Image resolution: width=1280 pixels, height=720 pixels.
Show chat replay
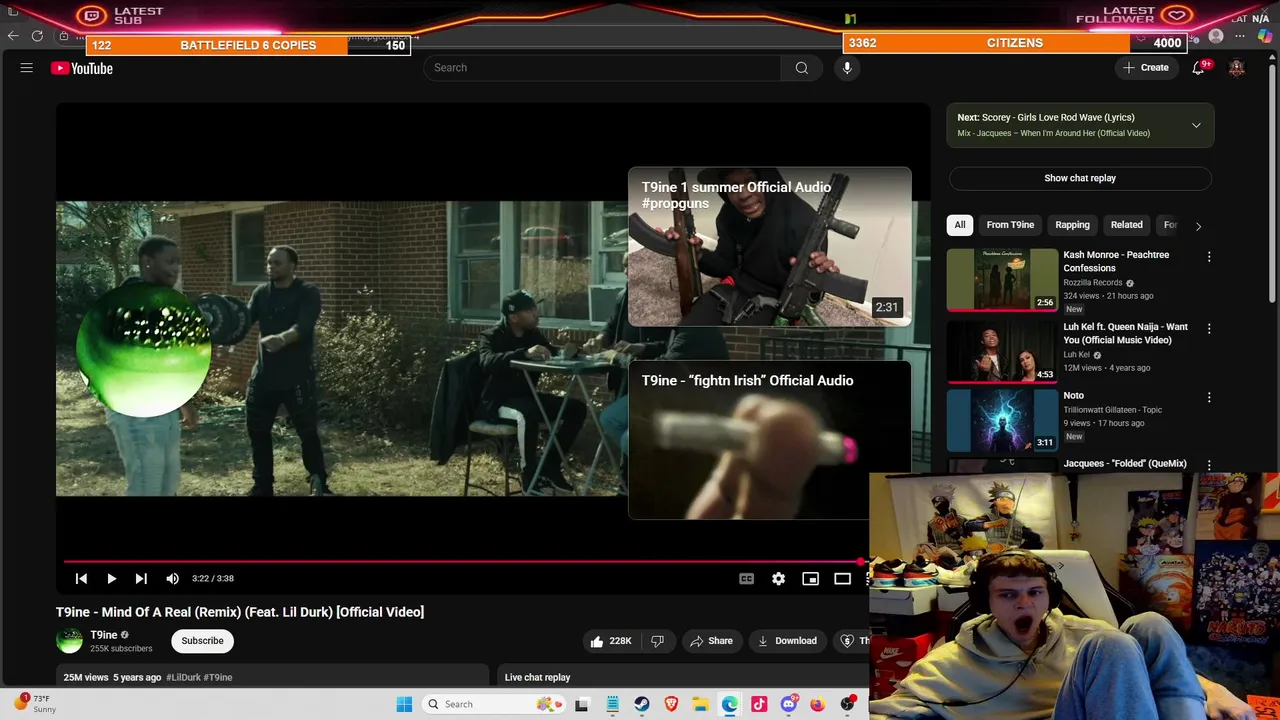1080,178
